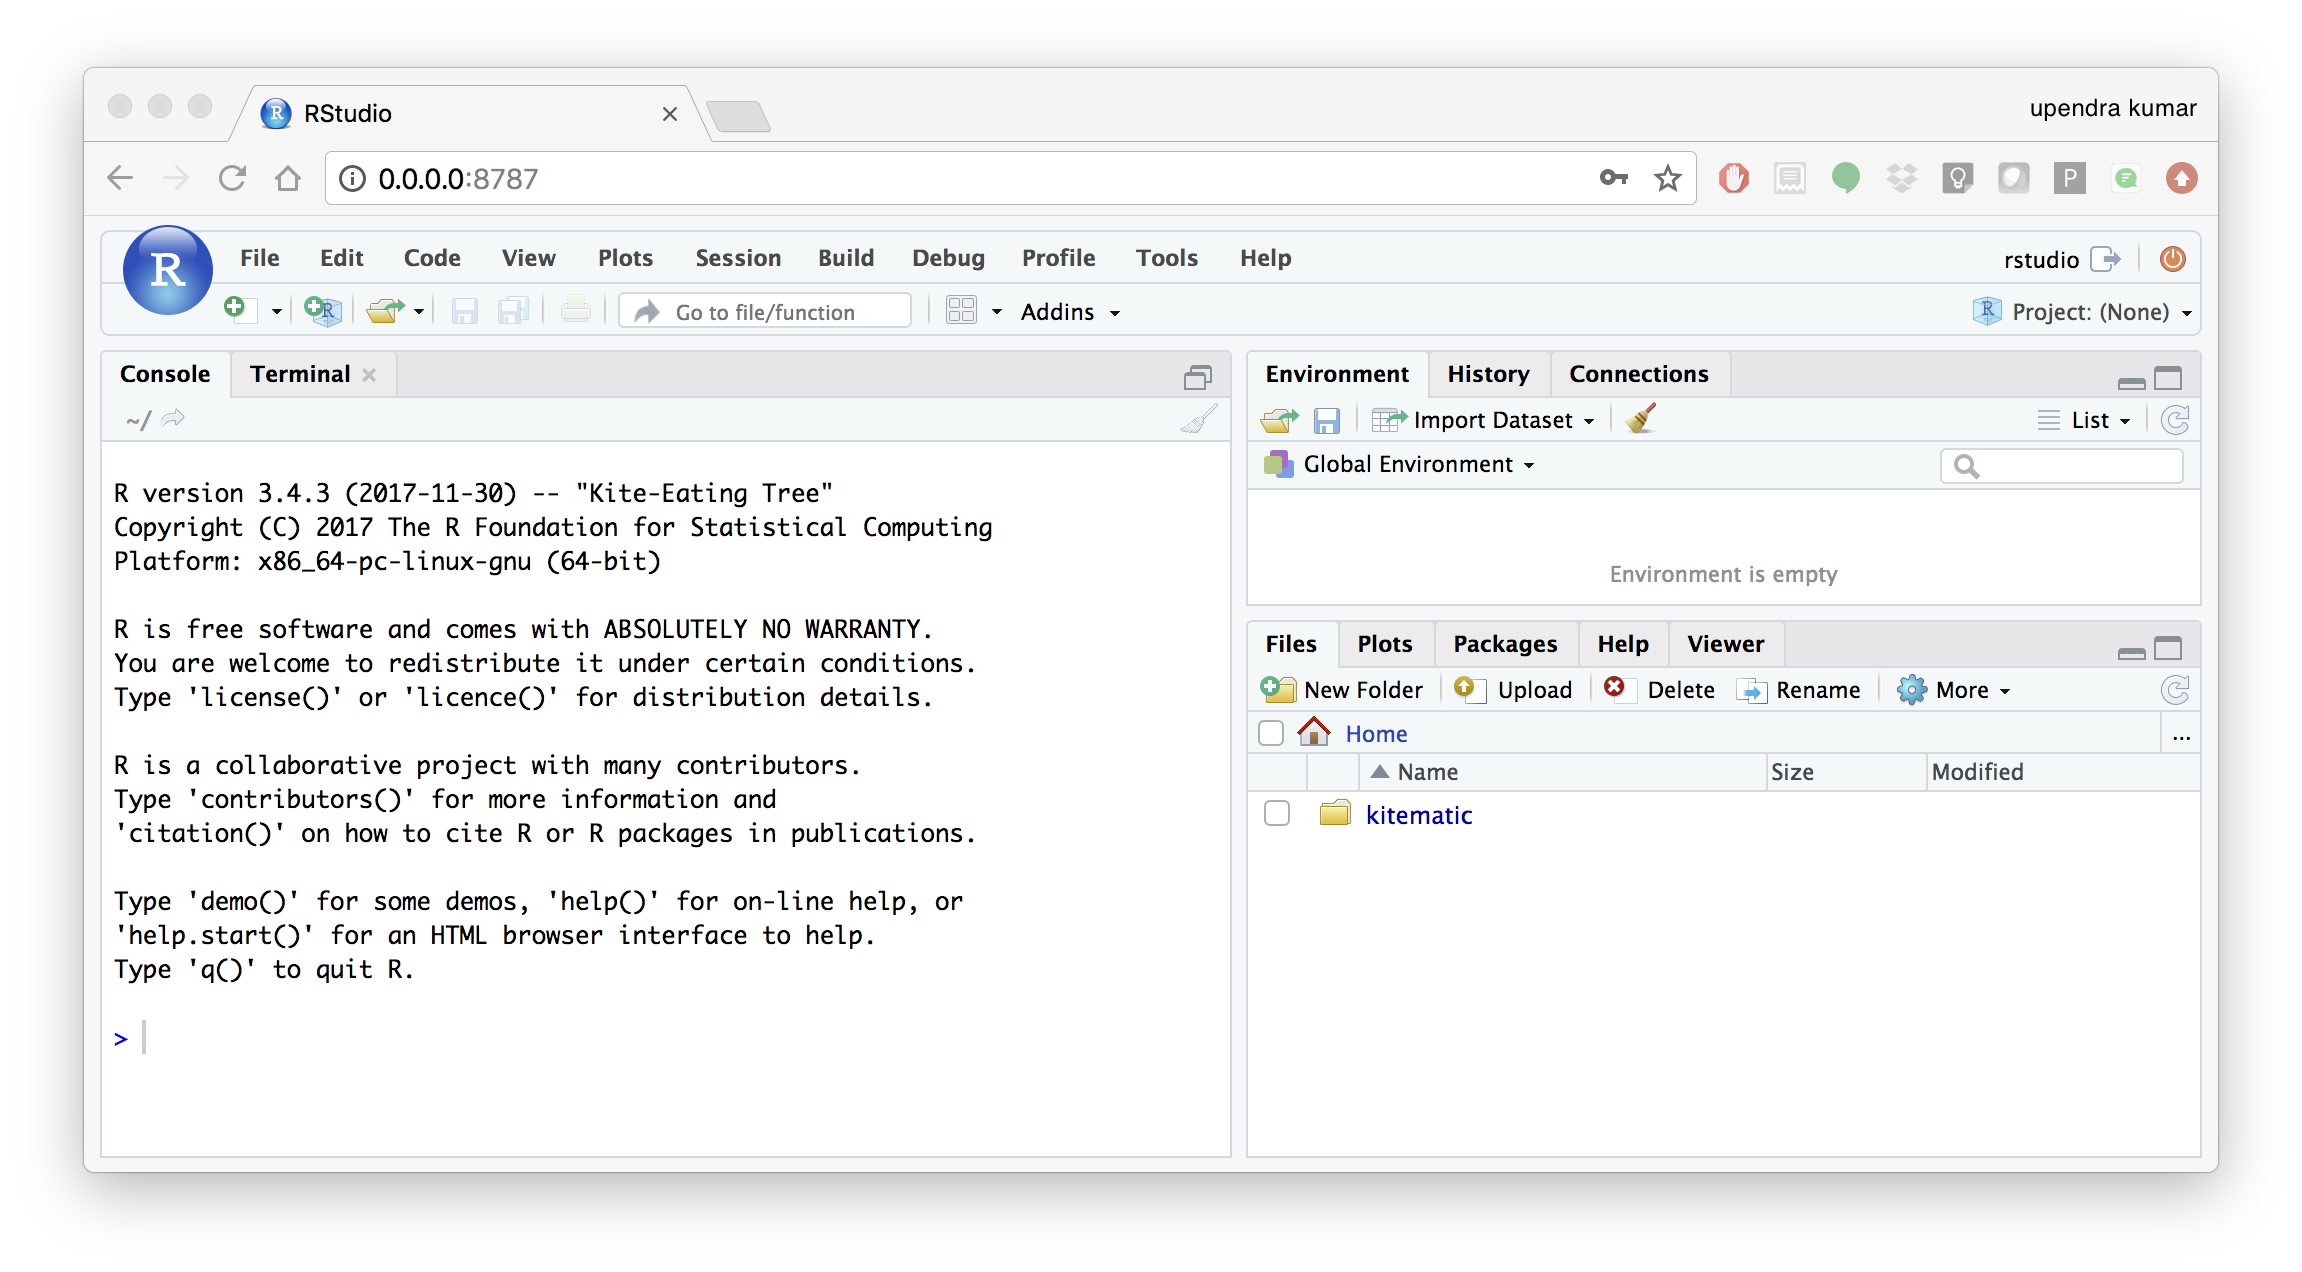
Task: Click the Load workspace folder icon
Action: coord(1279,420)
